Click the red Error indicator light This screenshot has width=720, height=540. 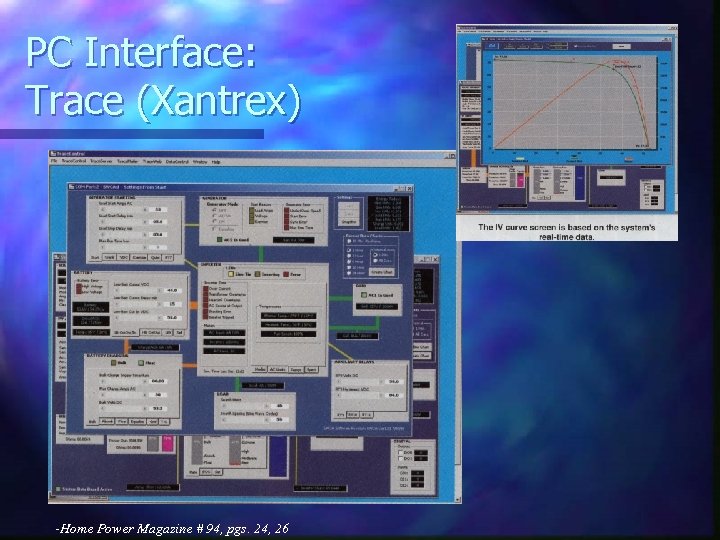pos(286,274)
